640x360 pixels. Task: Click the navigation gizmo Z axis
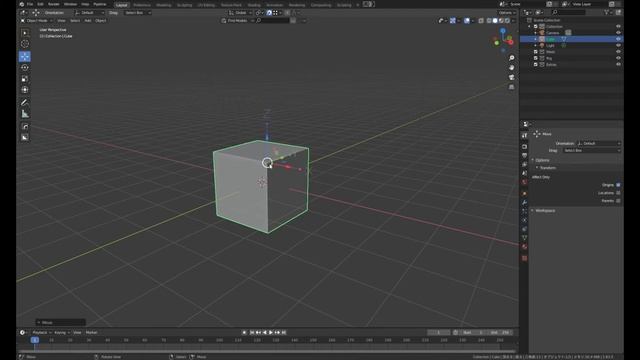(x=503, y=31)
